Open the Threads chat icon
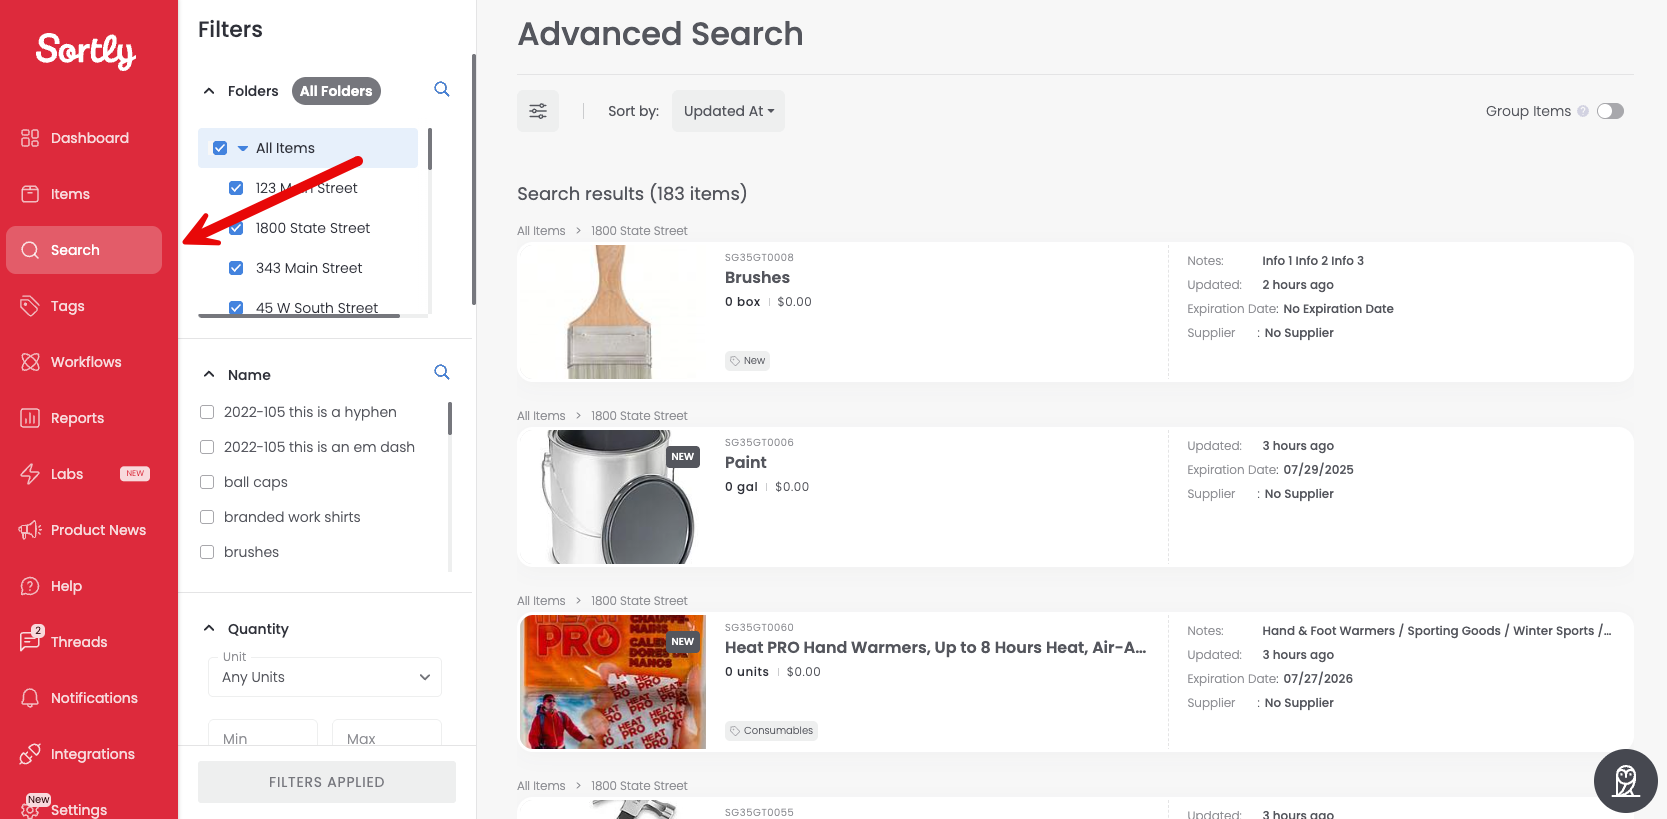 pyautogui.click(x=30, y=641)
